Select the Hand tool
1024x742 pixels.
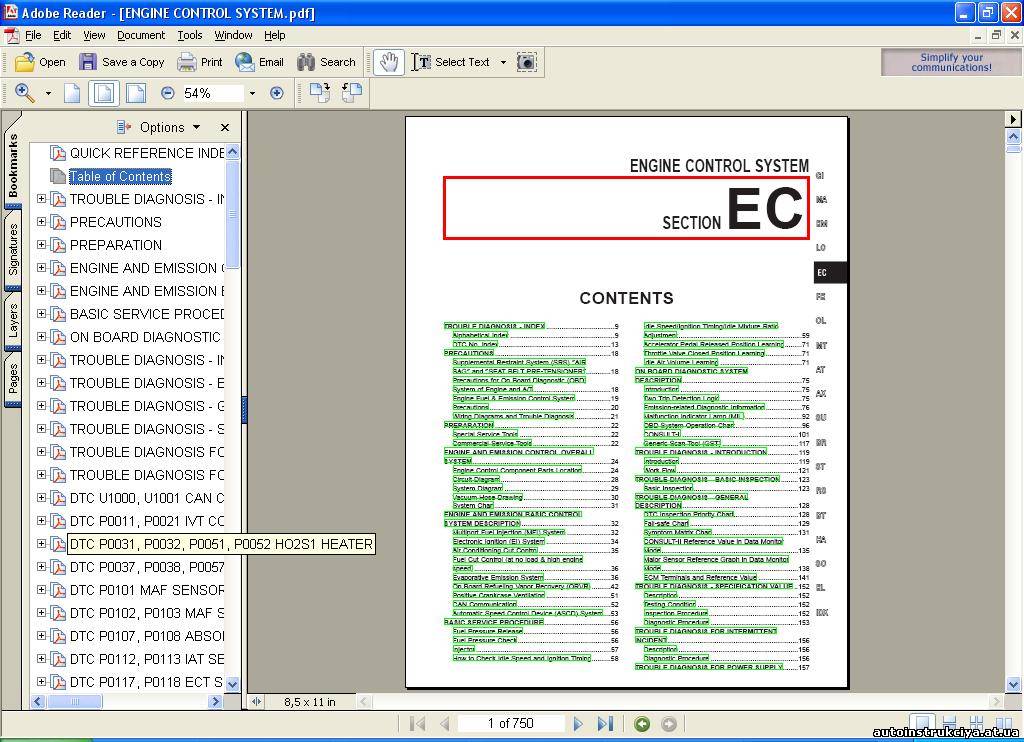389,62
